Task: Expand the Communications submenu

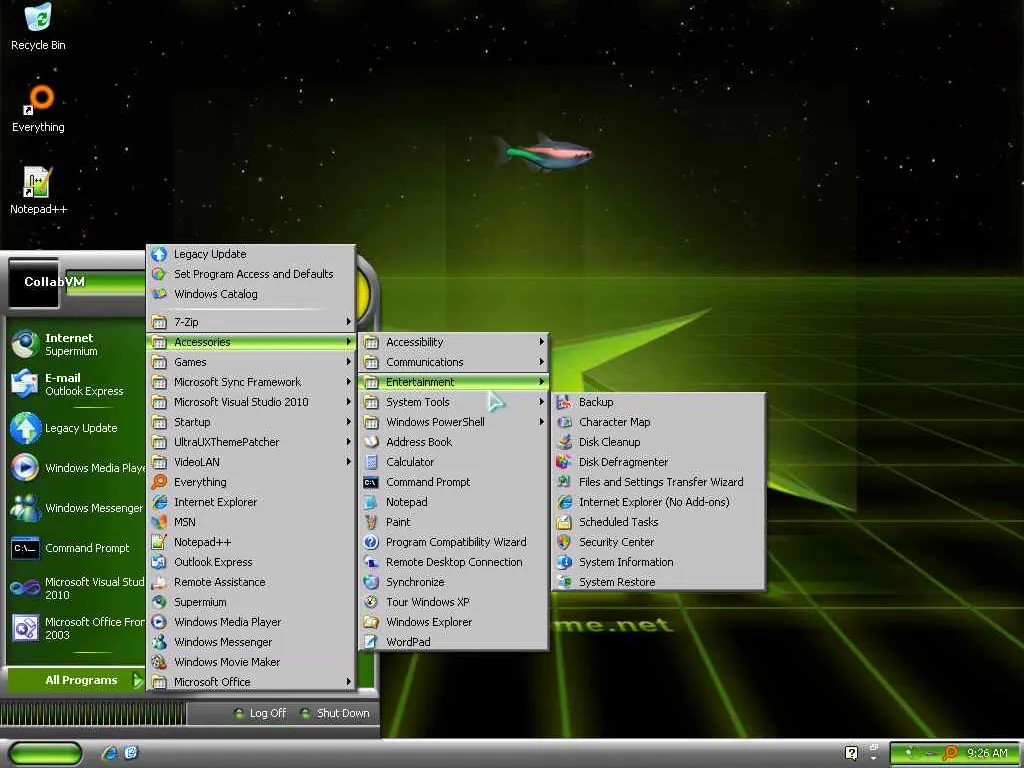Action: [x=454, y=362]
